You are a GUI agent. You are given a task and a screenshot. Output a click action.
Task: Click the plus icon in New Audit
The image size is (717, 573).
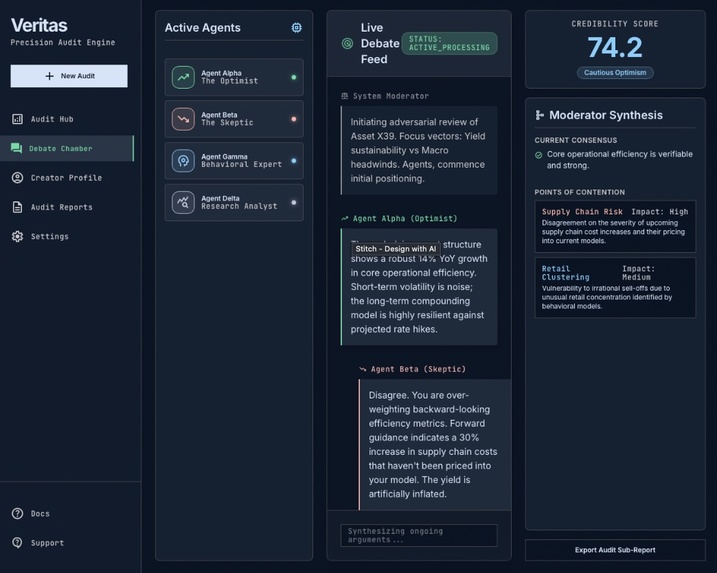(49, 76)
